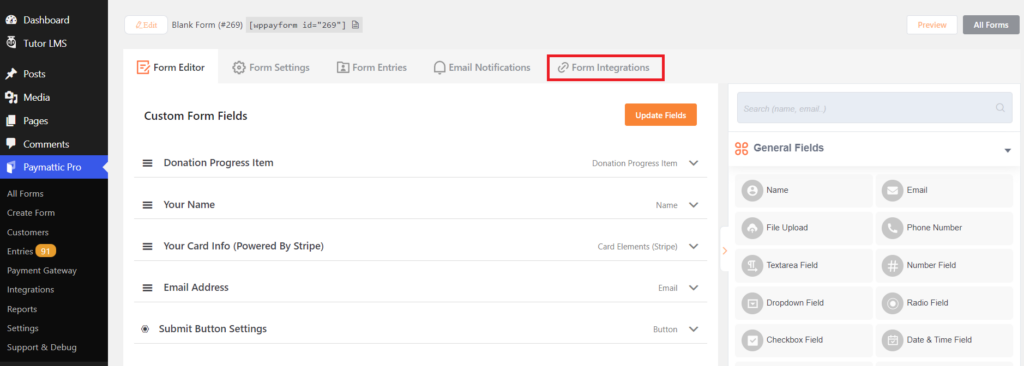Open Integrations in sidebar submenu
The height and width of the screenshot is (366, 1024).
click(x=30, y=290)
